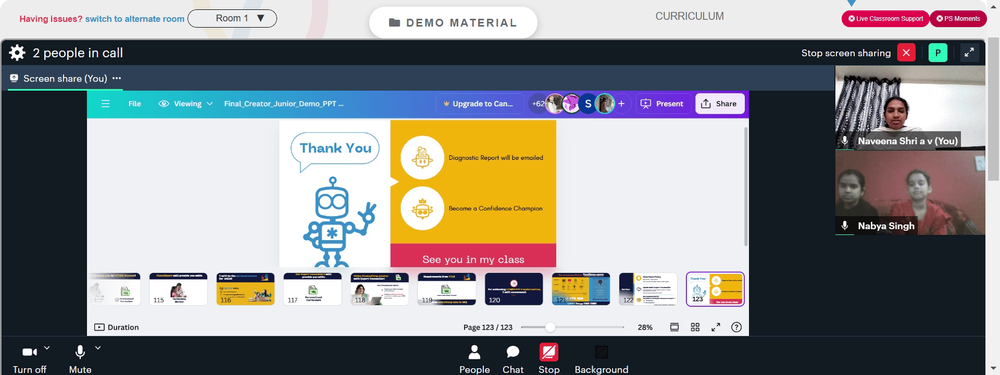Expand microphone options chevron
The width and height of the screenshot is (1000, 375).
pyautogui.click(x=98, y=348)
